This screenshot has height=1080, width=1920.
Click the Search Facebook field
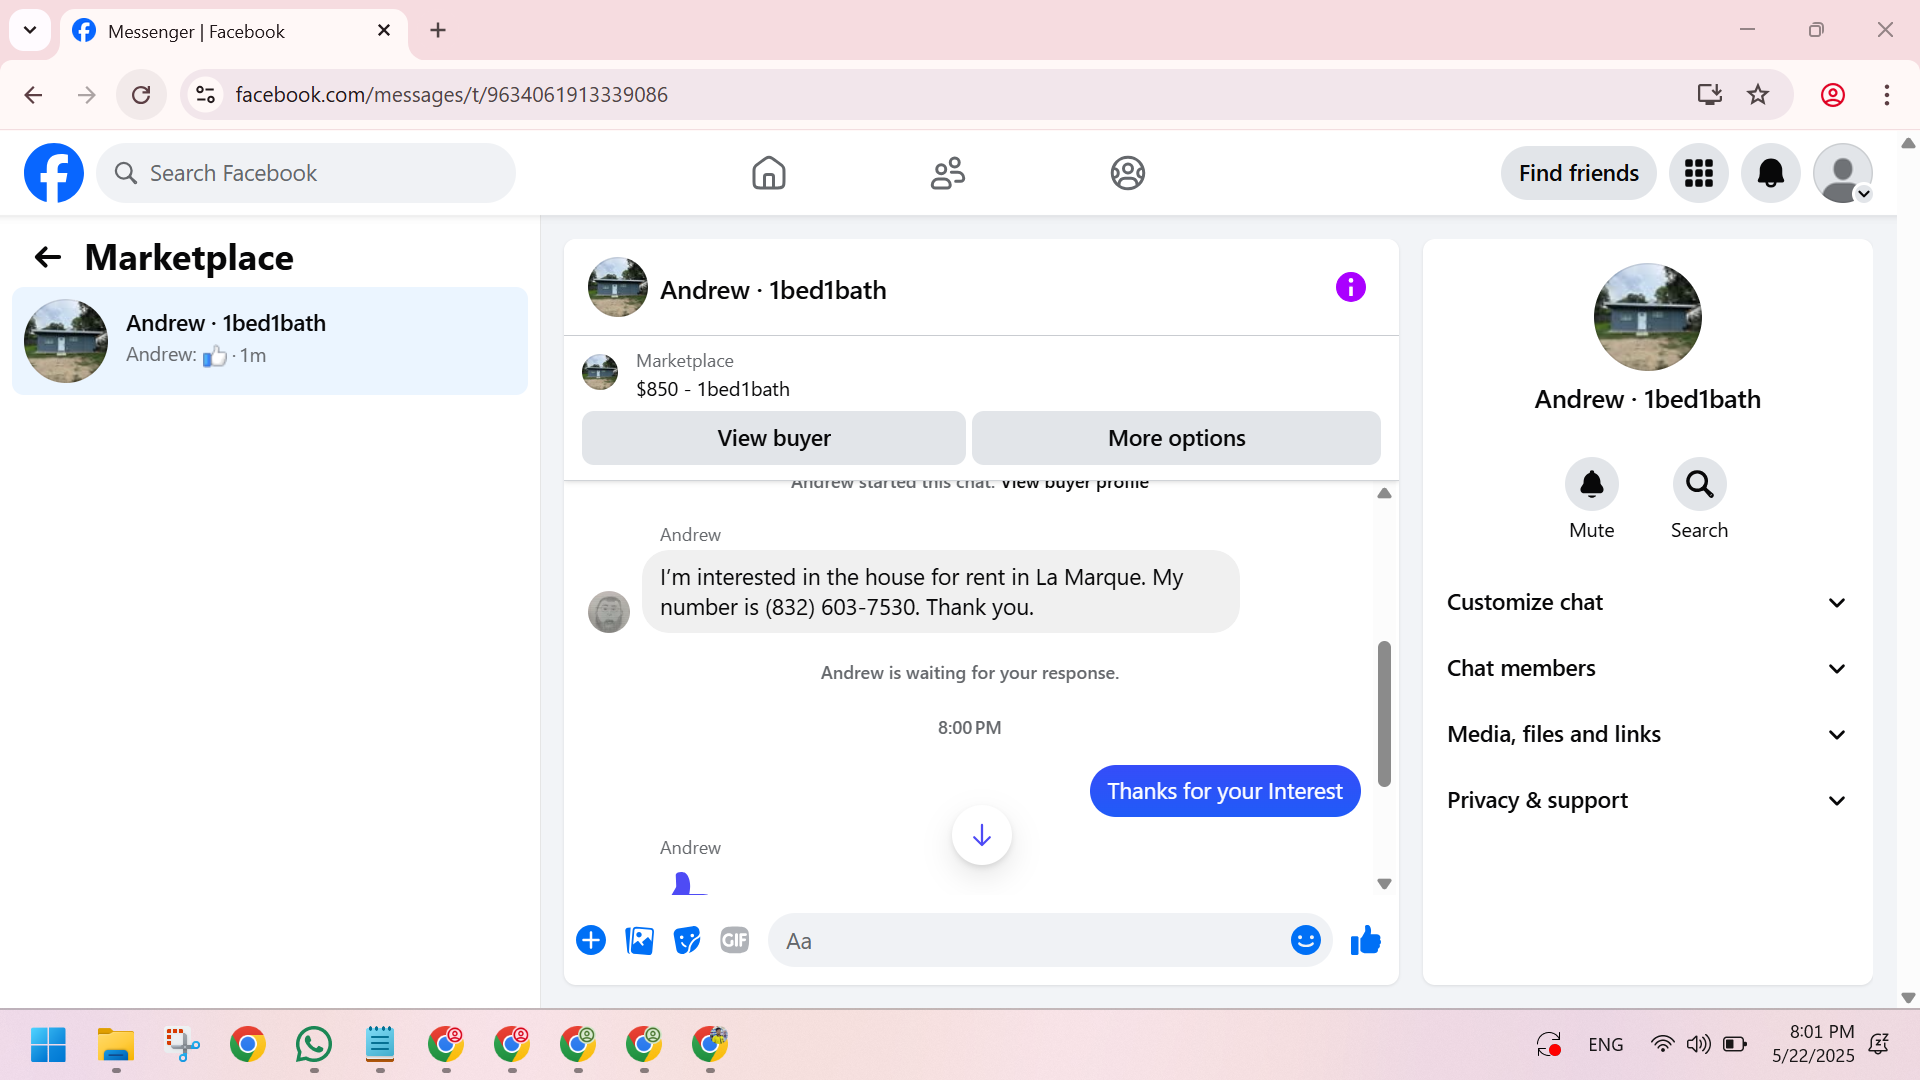(x=306, y=173)
